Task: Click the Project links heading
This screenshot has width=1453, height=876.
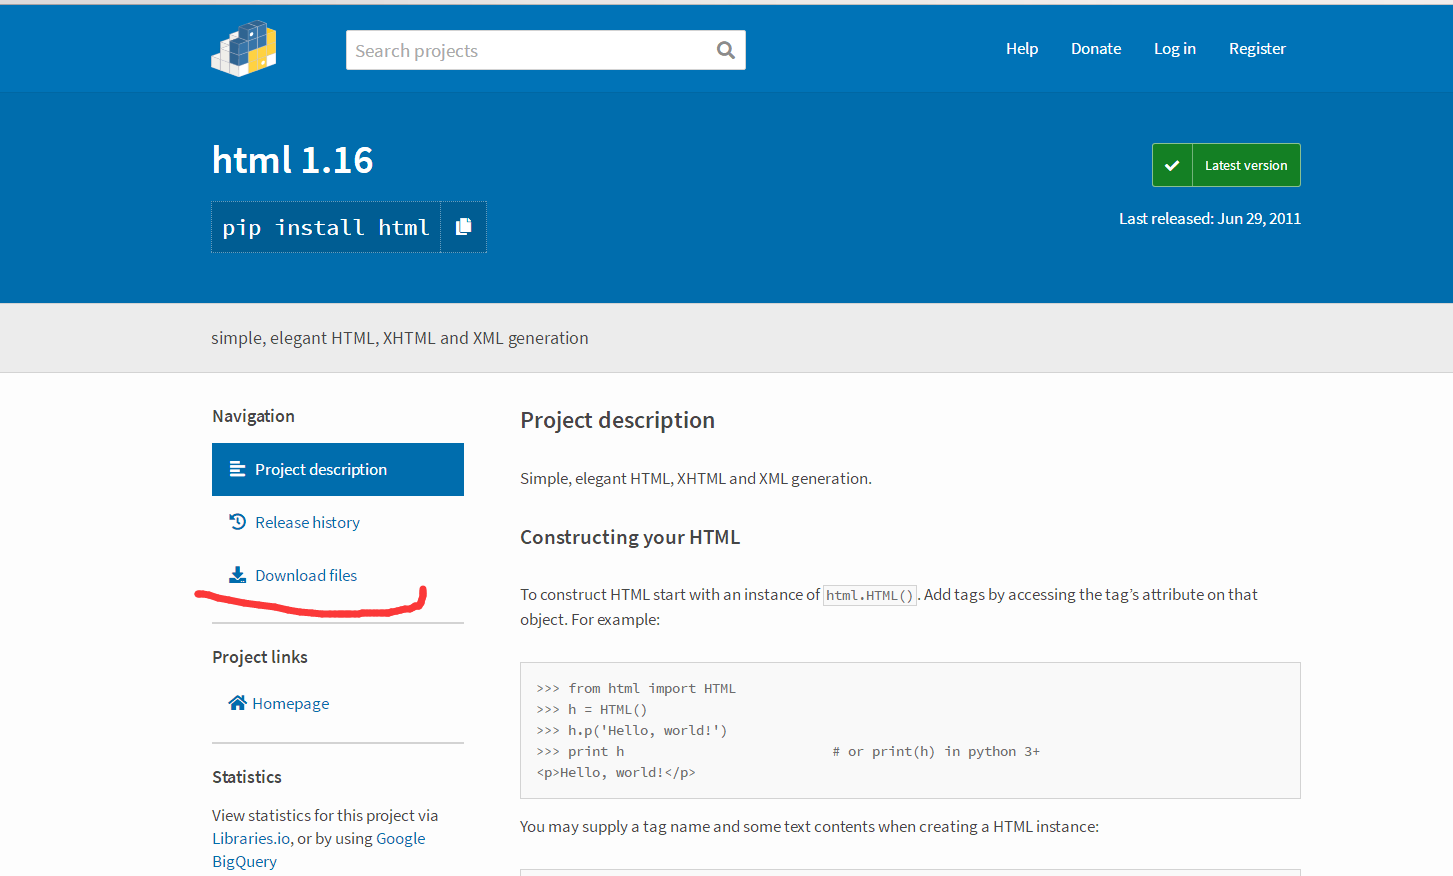Action: pyautogui.click(x=260, y=657)
